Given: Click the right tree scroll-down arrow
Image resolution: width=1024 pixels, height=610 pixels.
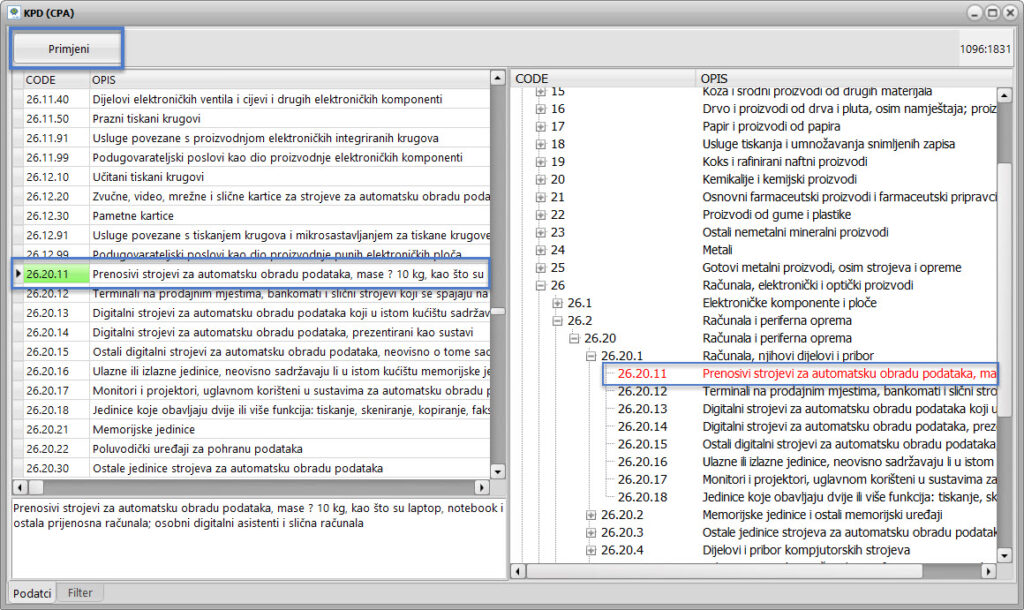Looking at the screenshot, I should pos(1005,555).
